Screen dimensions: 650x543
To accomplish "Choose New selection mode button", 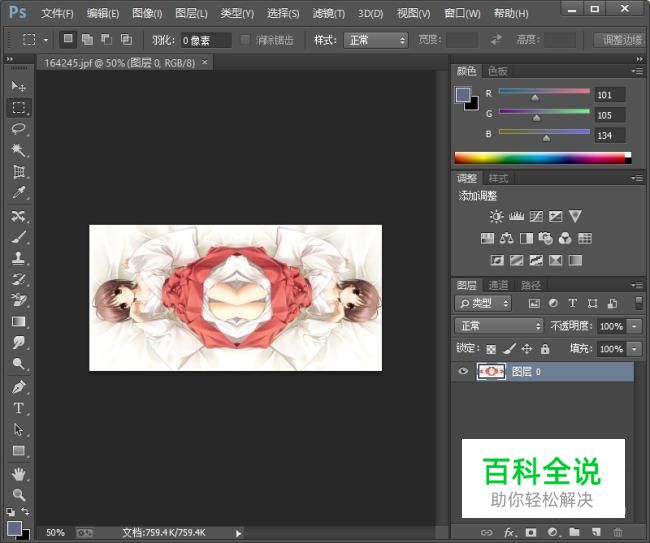I will (68, 40).
